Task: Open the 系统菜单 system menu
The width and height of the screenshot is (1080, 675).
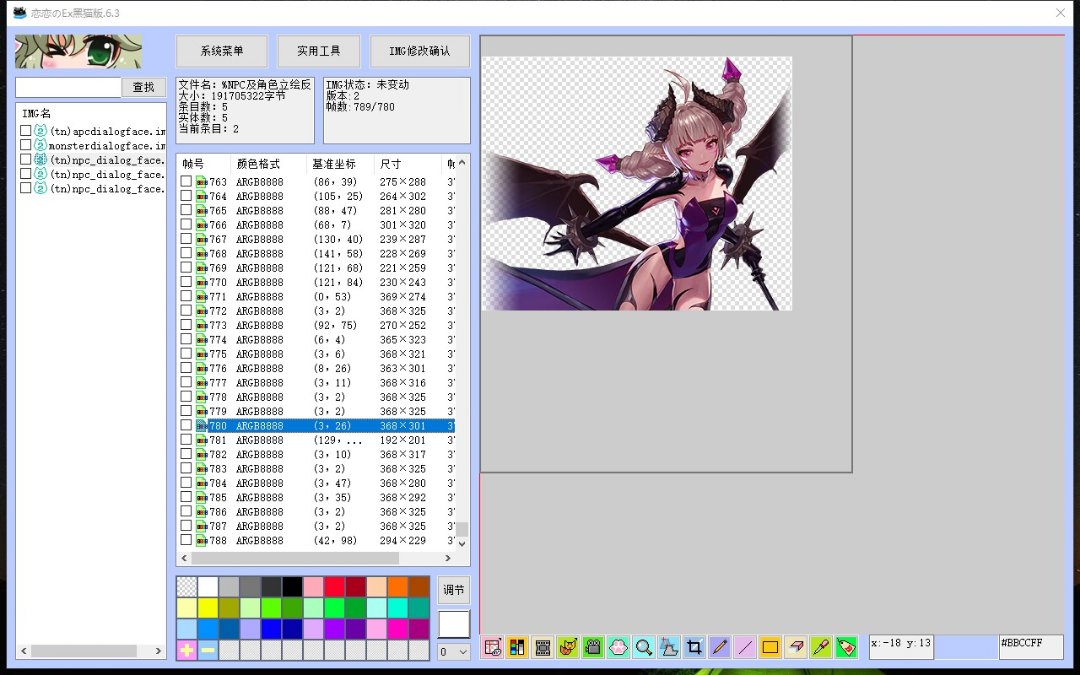Action: point(221,51)
